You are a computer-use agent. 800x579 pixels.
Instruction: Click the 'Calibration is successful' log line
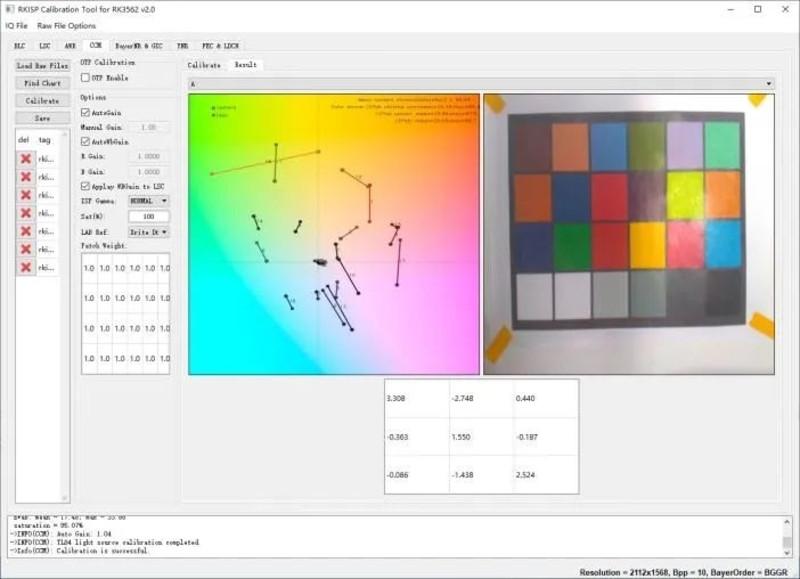79,551
